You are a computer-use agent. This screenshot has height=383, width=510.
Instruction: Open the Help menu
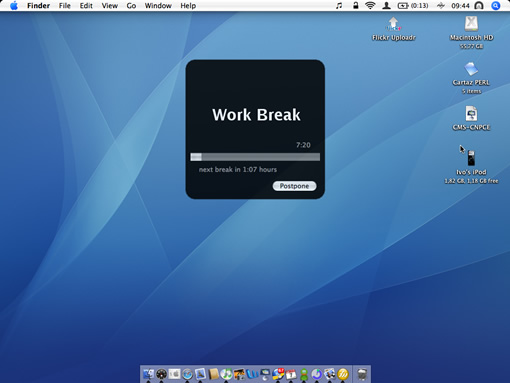[188, 6]
